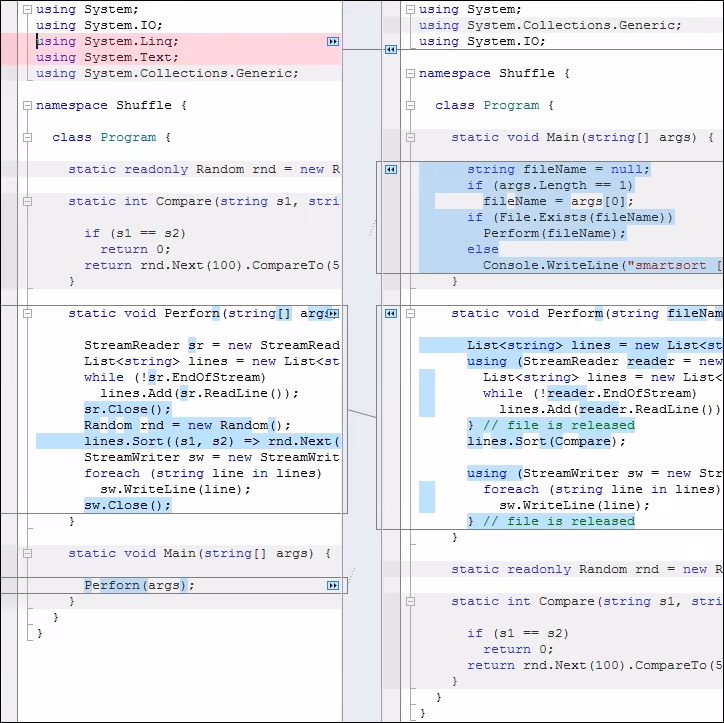This screenshot has height=723, width=724.
Task: Collapse namespace Shuffle in right pane
Action: pos(410,73)
